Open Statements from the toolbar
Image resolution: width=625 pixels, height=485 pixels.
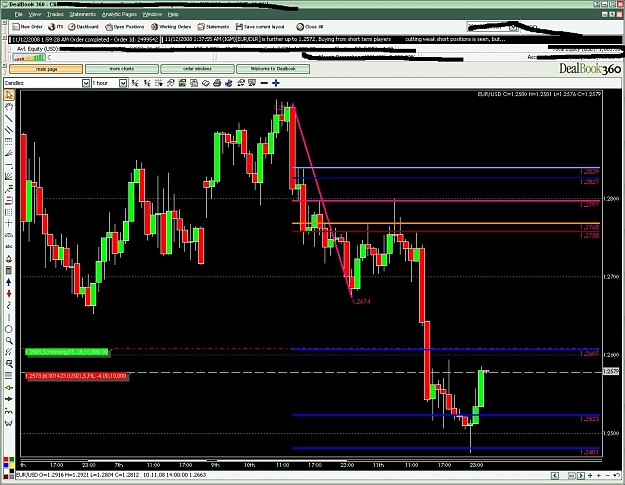click(x=213, y=27)
